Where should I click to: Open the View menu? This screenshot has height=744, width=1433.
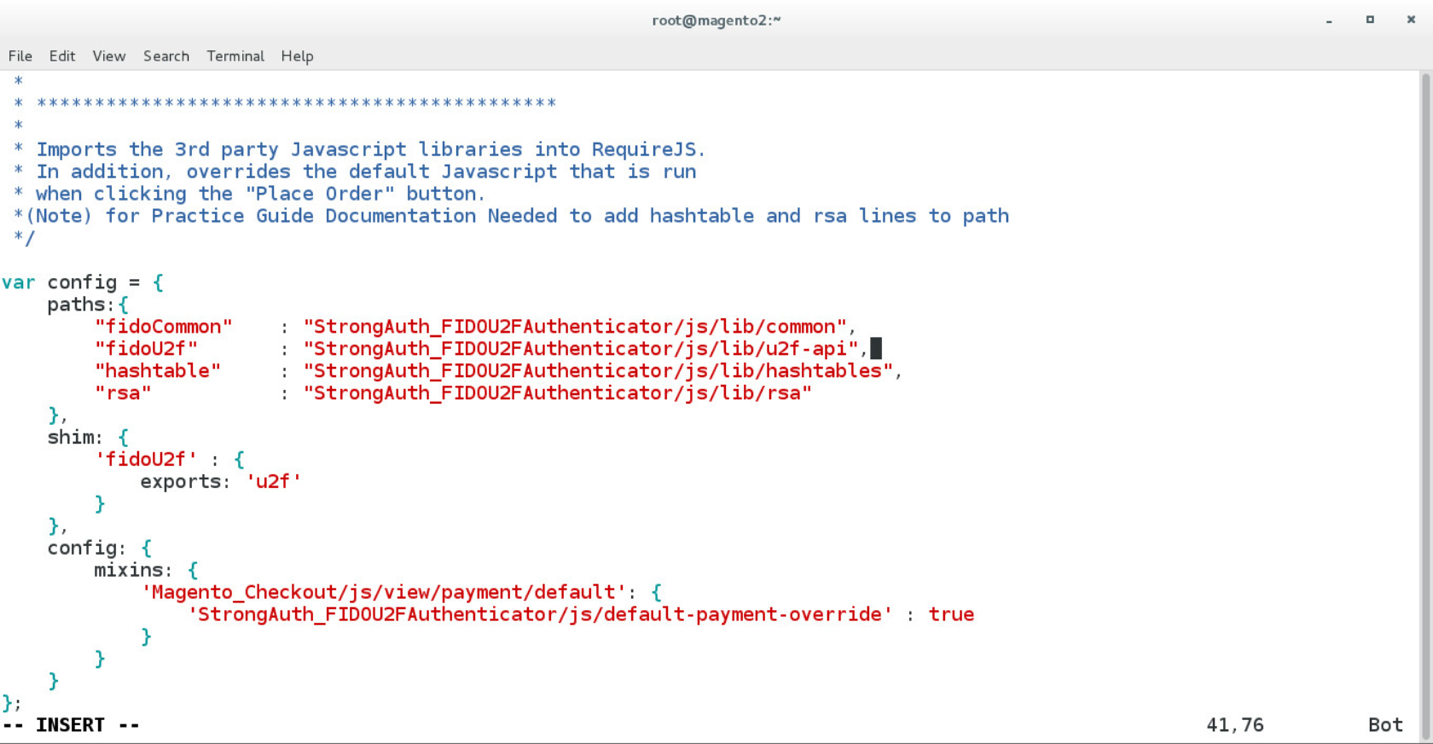pyautogui.click(x=109, y=56)
